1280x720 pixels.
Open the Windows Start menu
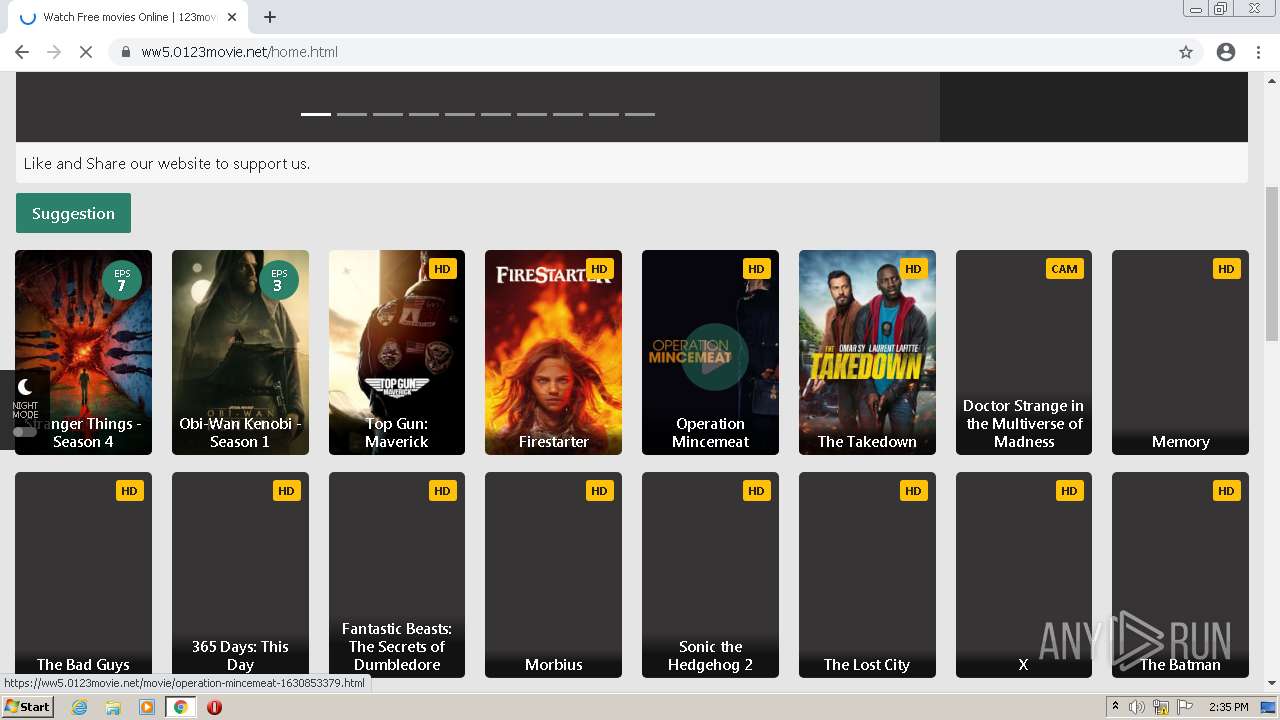[28, 707]
